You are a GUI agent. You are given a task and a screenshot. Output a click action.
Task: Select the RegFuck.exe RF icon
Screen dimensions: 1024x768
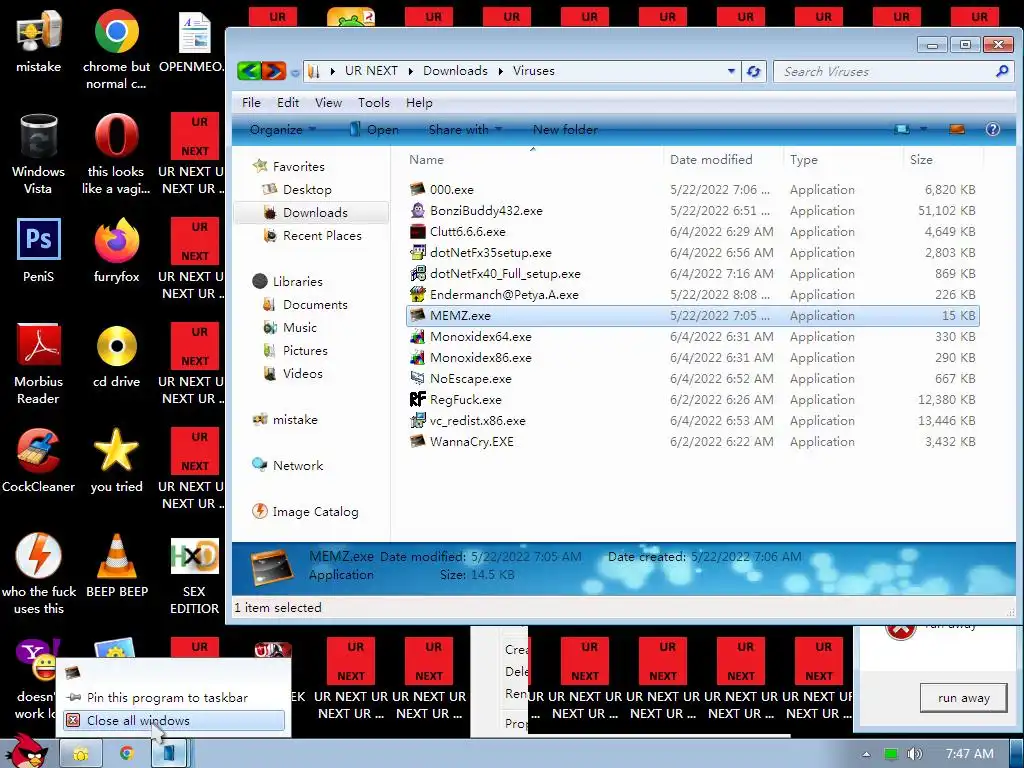tap(417, 399)
